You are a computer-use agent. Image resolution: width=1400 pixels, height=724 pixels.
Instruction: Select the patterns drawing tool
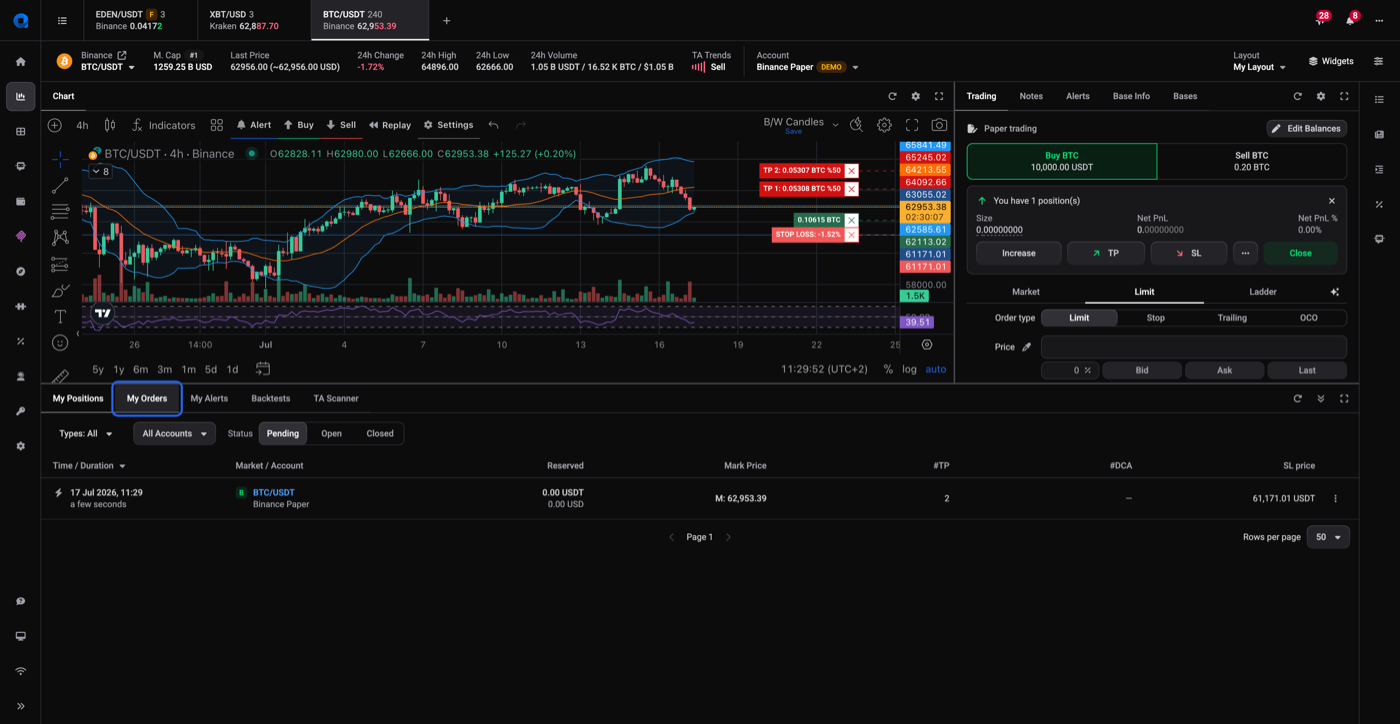coord(60,238)
